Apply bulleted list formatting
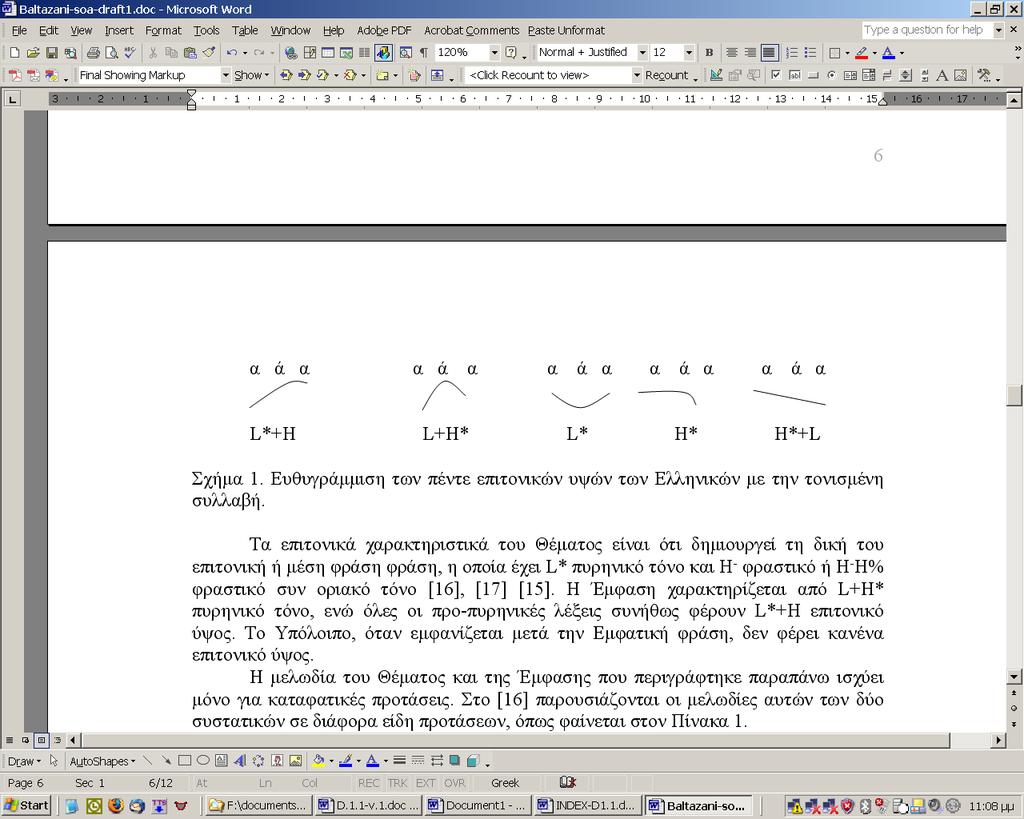 (810, 53)
